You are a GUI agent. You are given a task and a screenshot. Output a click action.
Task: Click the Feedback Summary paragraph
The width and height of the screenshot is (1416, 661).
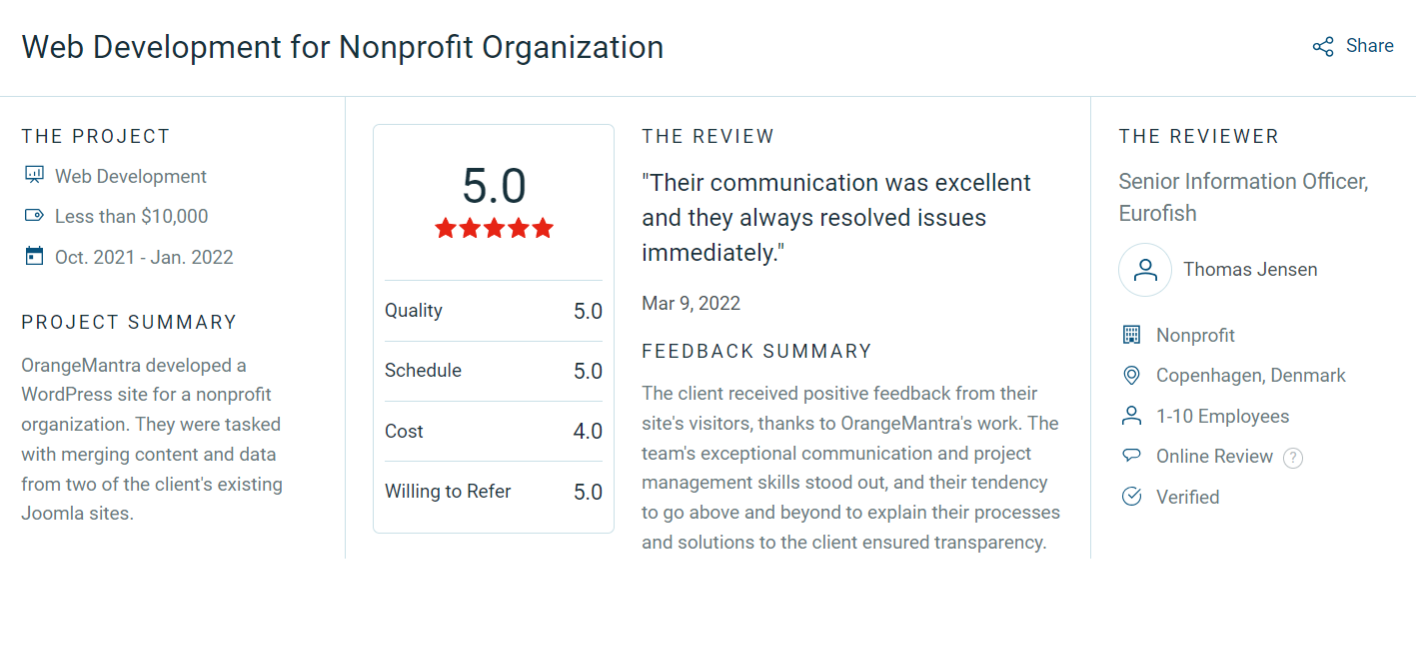point(850,468)
